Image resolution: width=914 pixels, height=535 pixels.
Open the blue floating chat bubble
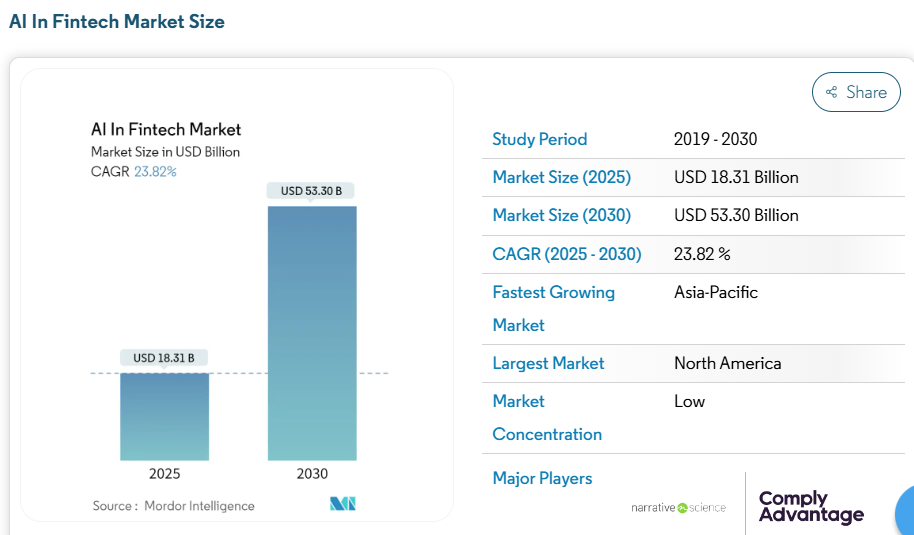point(905,508)
